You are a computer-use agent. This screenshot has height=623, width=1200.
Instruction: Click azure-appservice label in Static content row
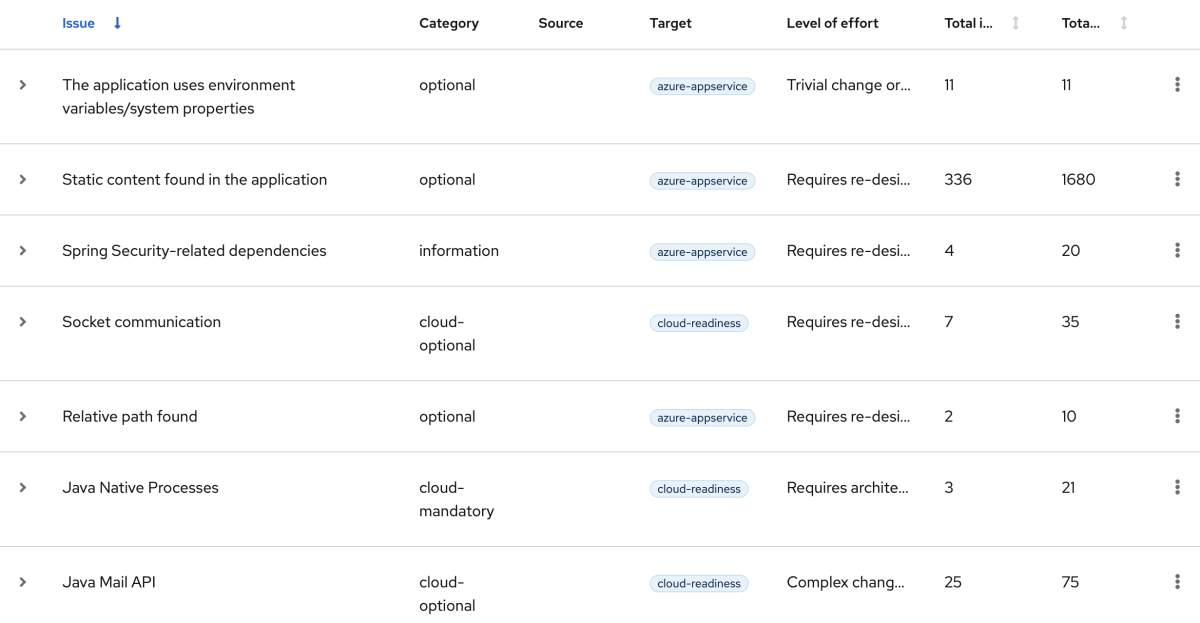click(702, 181)
